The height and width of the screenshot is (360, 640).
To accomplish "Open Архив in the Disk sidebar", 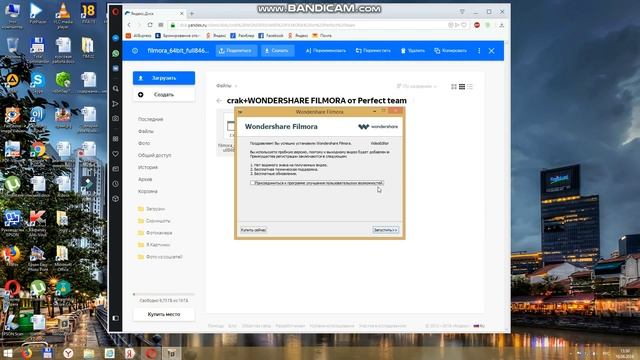I will point(145,179).
